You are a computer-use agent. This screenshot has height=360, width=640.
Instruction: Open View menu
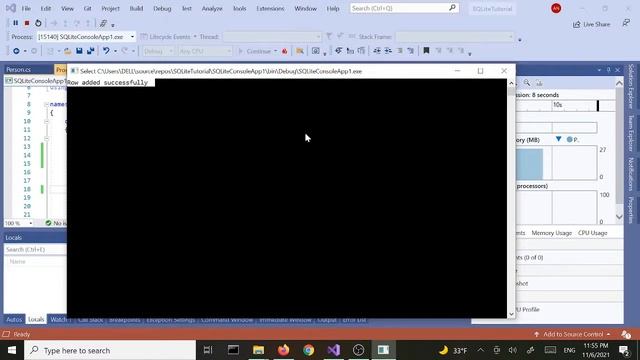tap(67, 9)
